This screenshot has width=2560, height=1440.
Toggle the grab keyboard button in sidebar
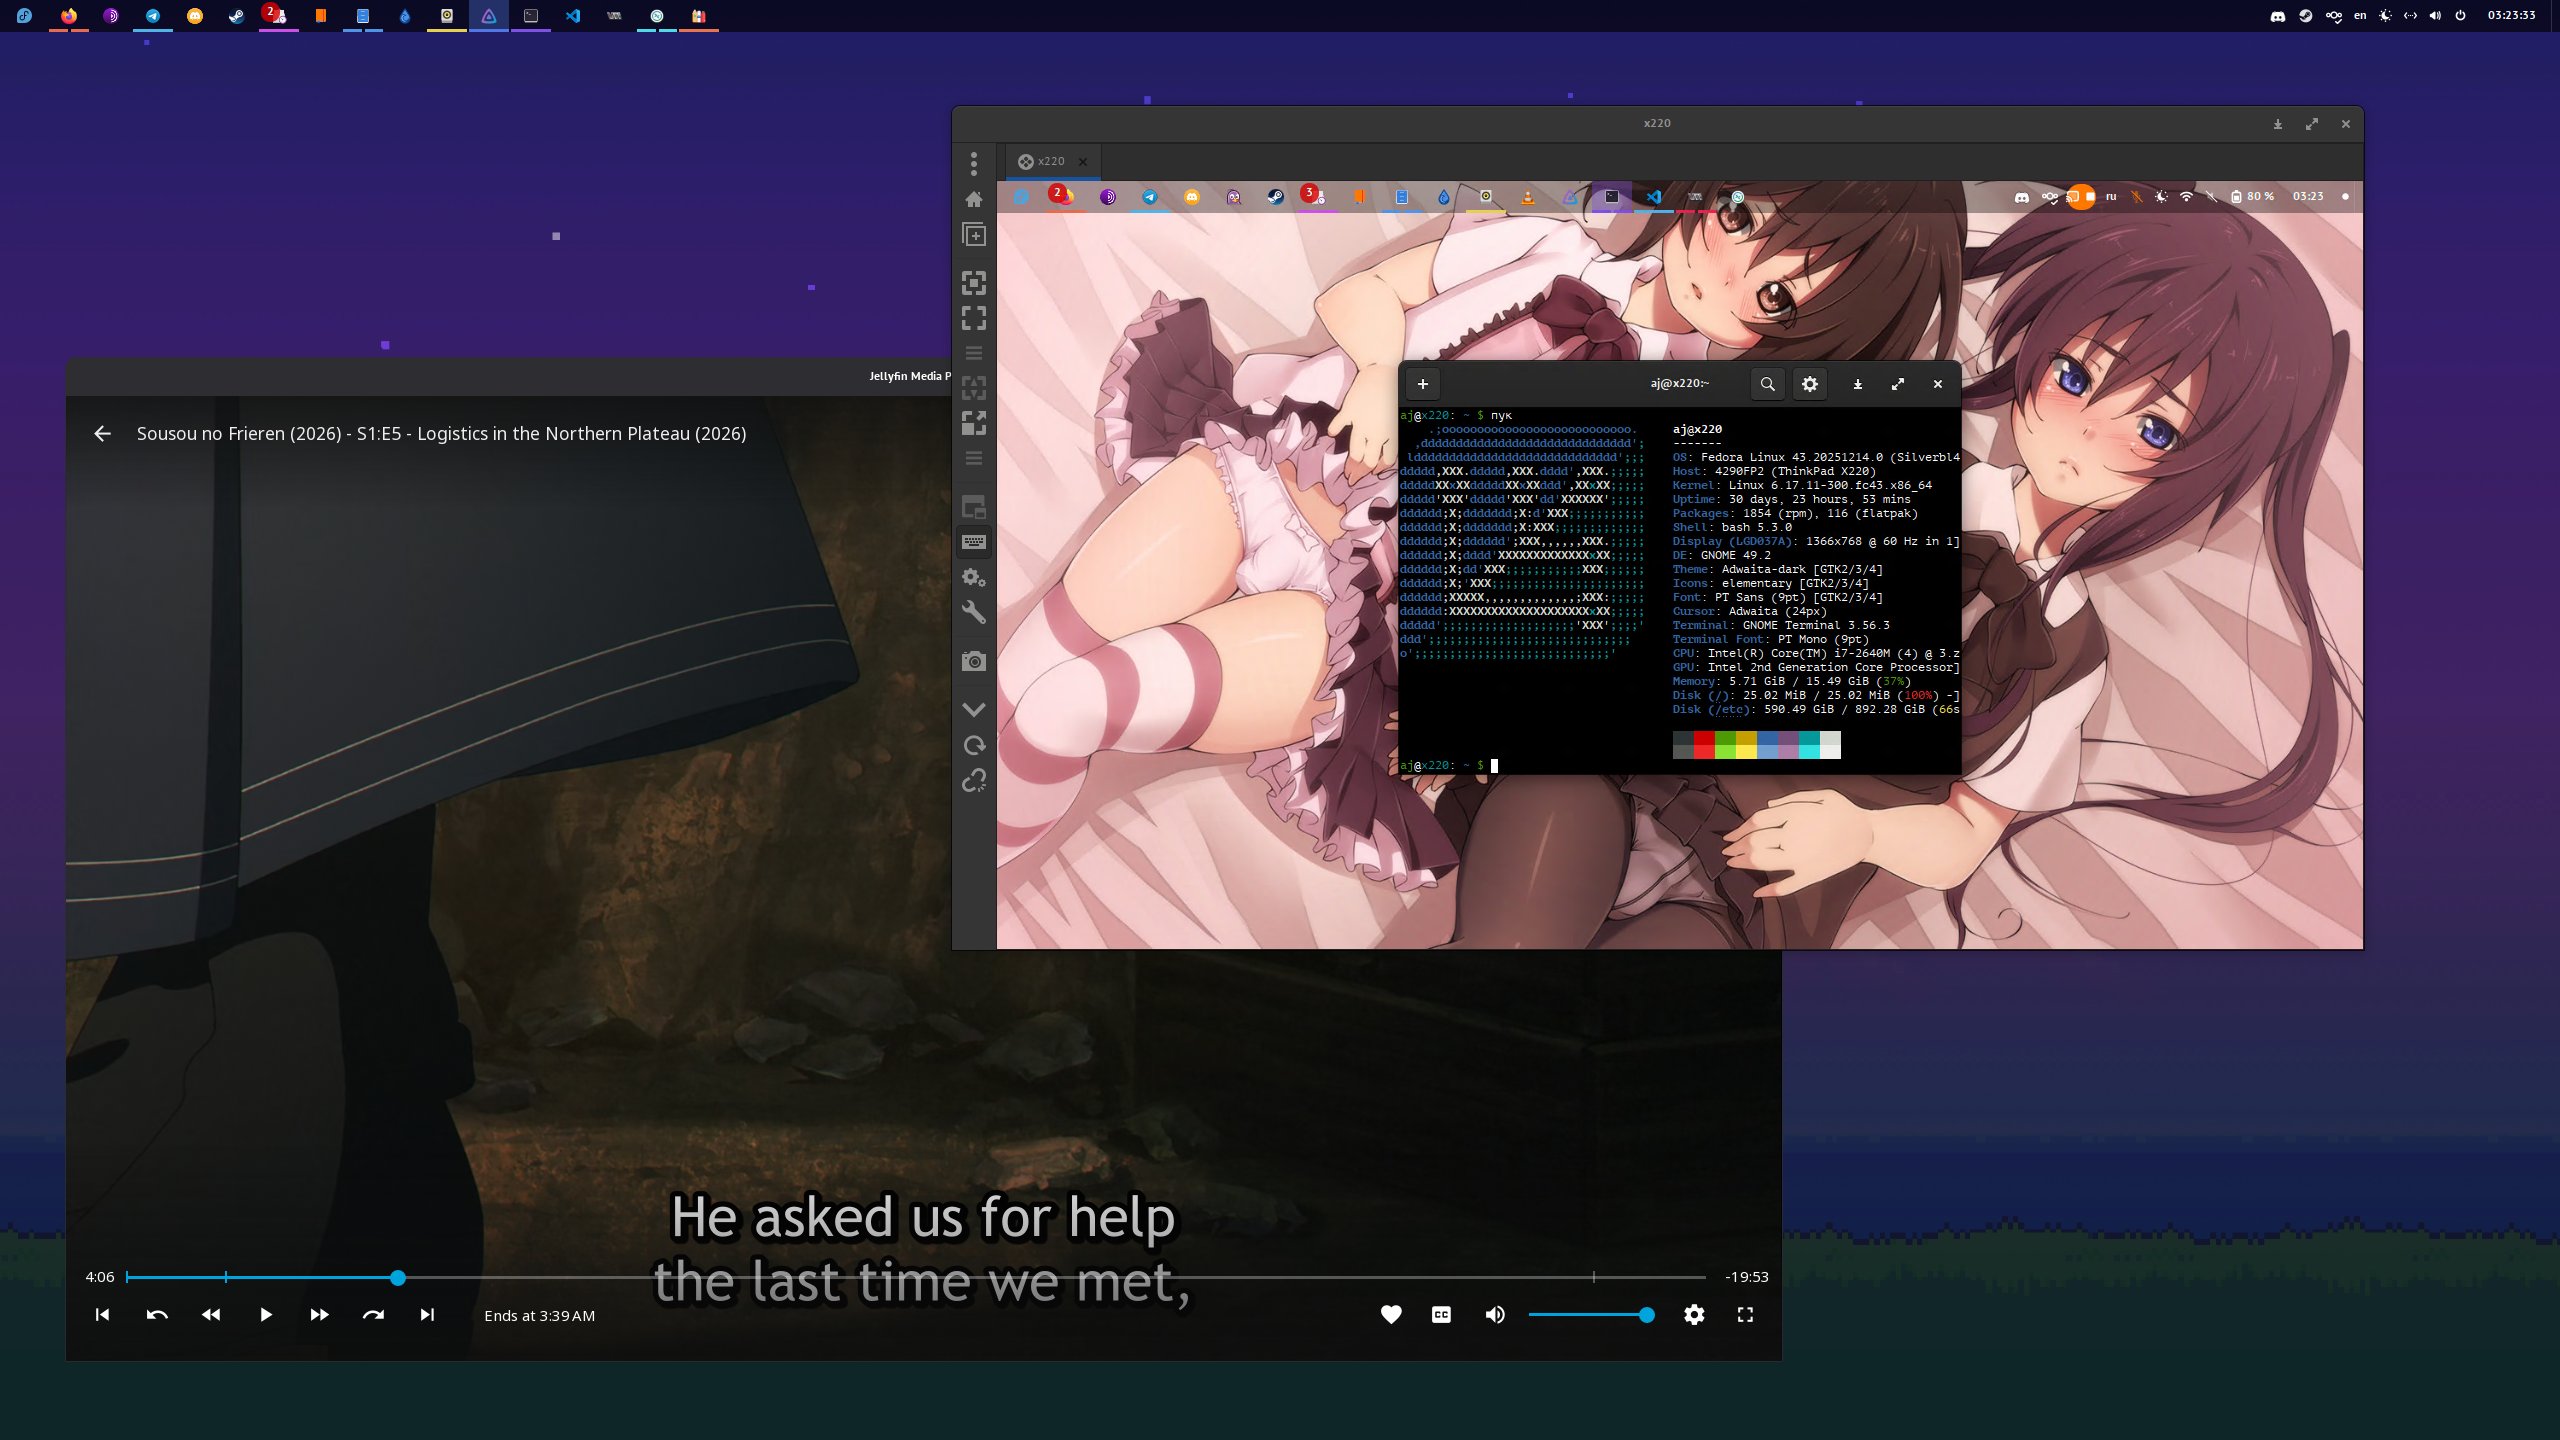tap(974, 542)
